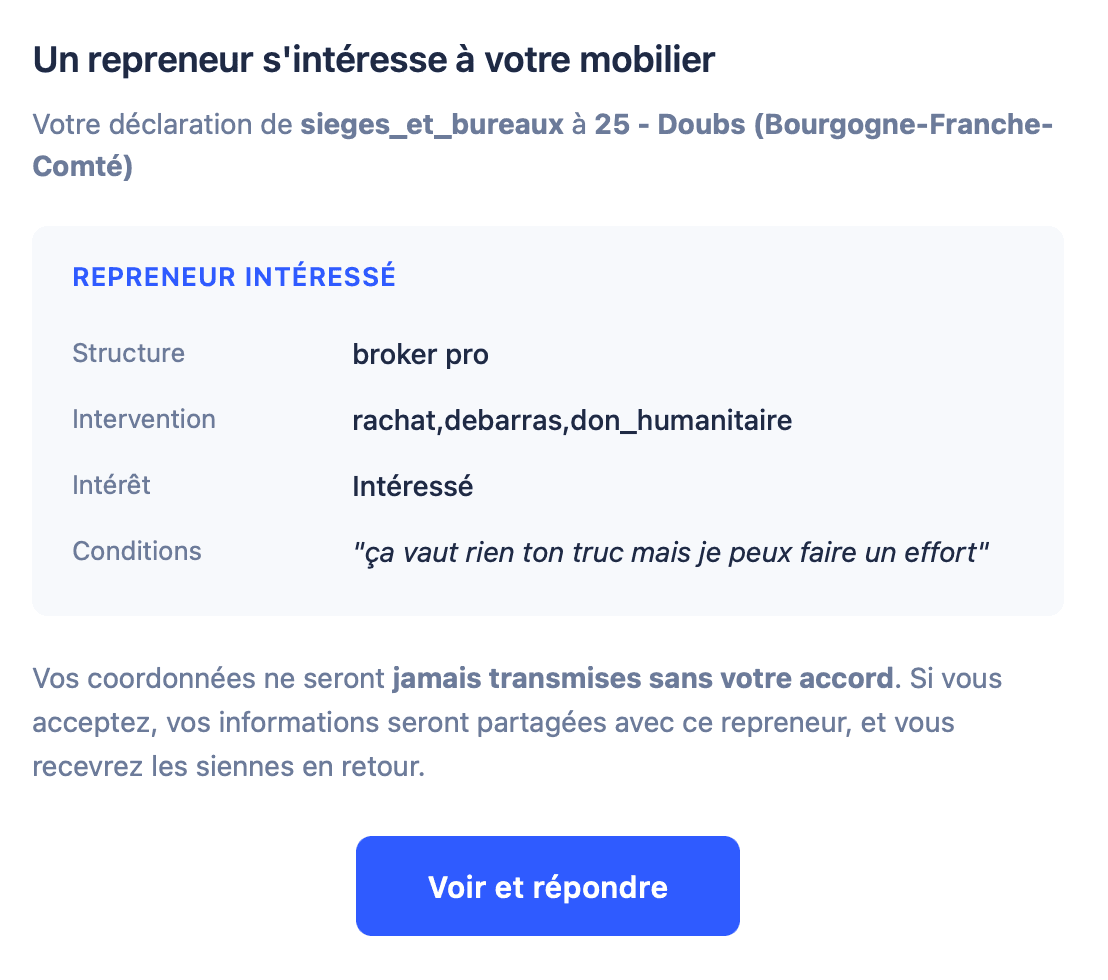Click the heading "Un repreneur s'intéresse à votre mobilier"
This screenshot has width=1108, height=980.
click(374, 60)
